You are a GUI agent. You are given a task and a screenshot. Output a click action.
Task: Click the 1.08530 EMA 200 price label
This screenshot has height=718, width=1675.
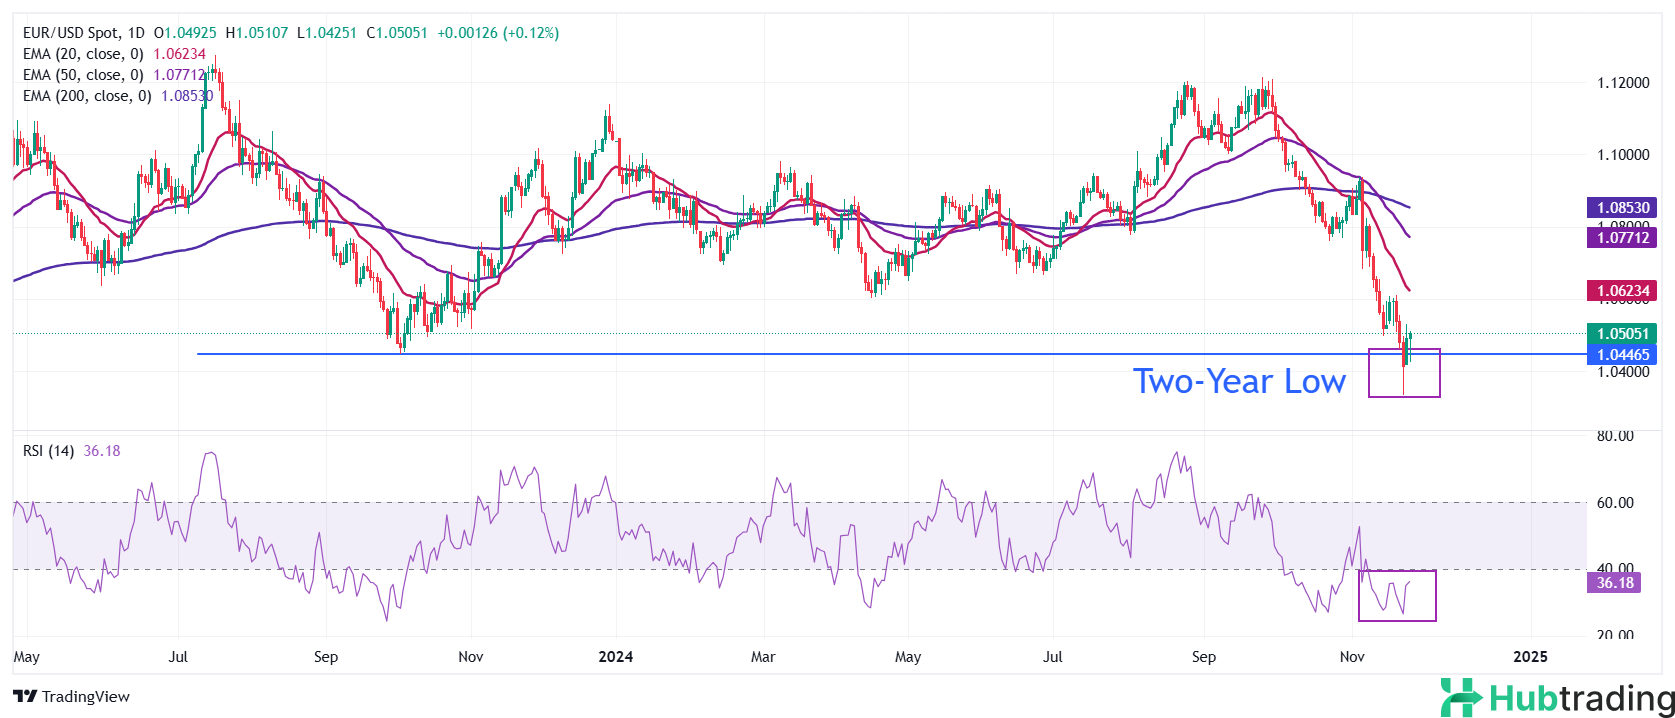click(x=1622, y=208)
